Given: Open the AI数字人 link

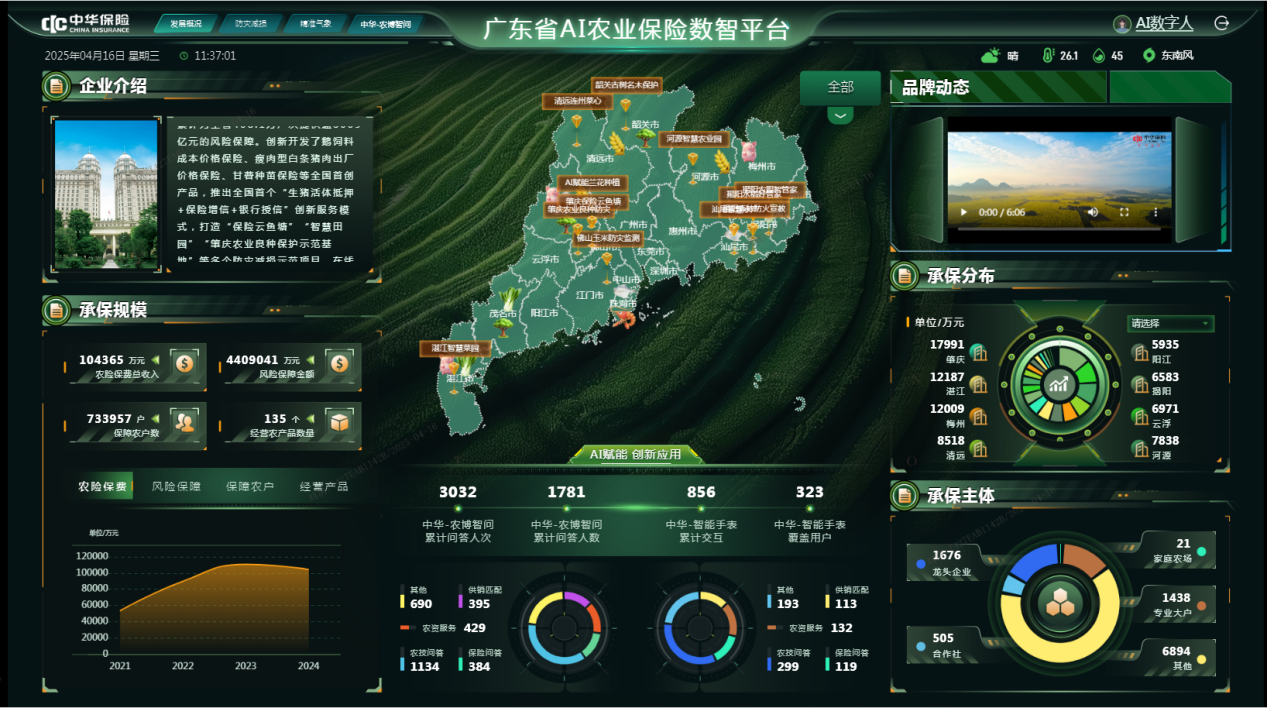Looking at the screenshot, I should click(x=1164, y=24).
